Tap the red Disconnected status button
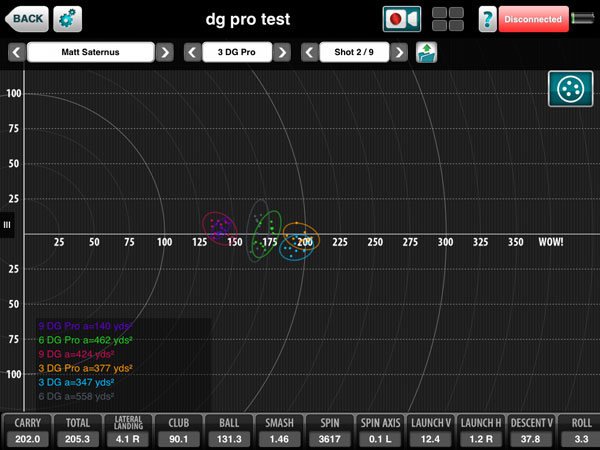The image size is (600, 450). pyautogui.click(x=532, y=18)
